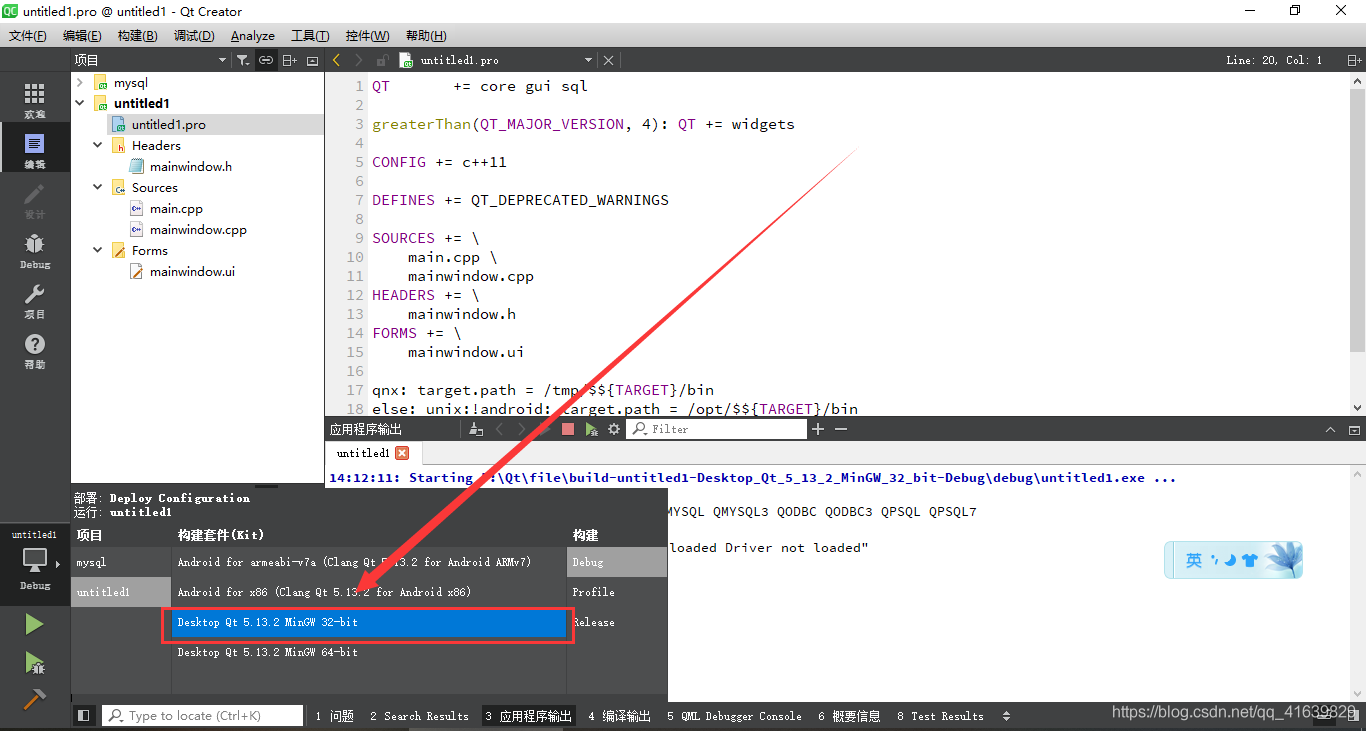Zoom out application output text
The width and height of the screenshot is (1366, 731).
(841, 429)
